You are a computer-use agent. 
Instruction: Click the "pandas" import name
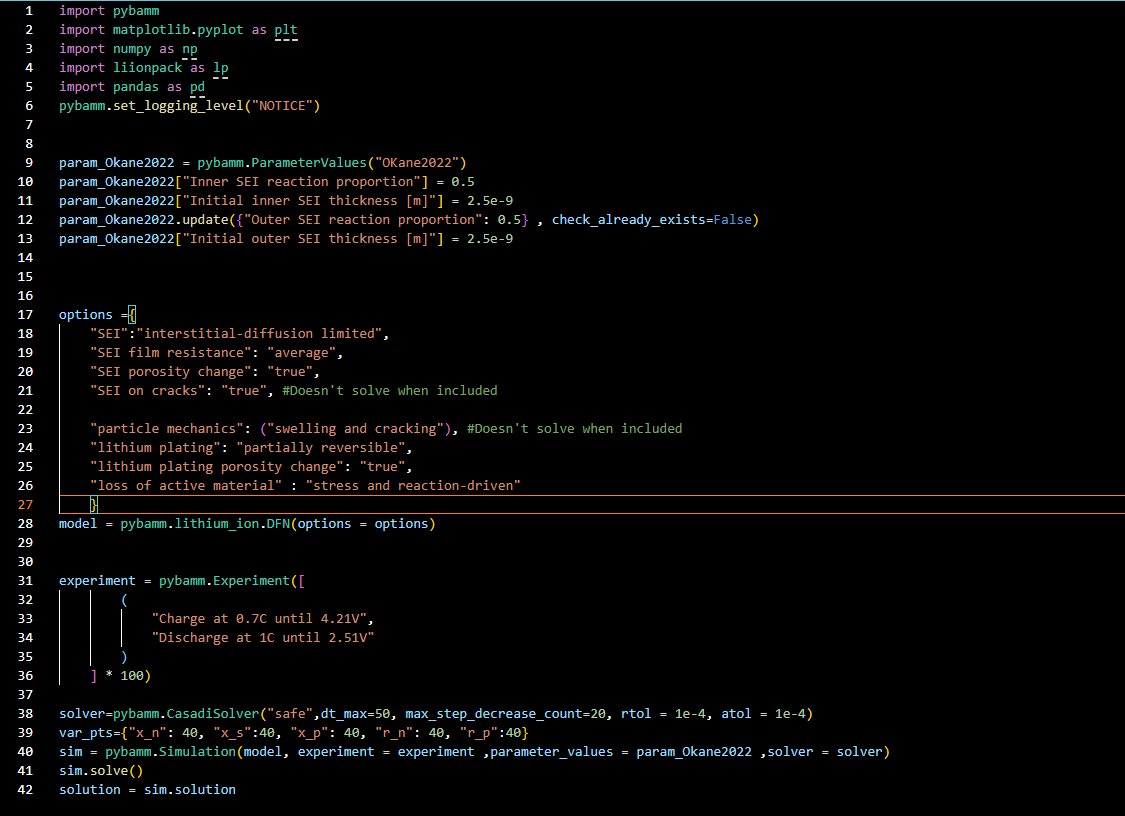click(136, 87)
